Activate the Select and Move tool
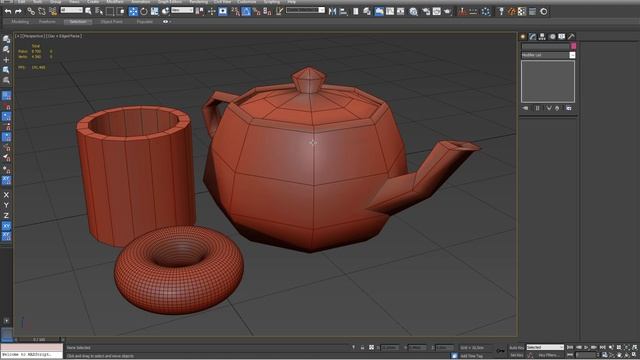 coord(133,11)
